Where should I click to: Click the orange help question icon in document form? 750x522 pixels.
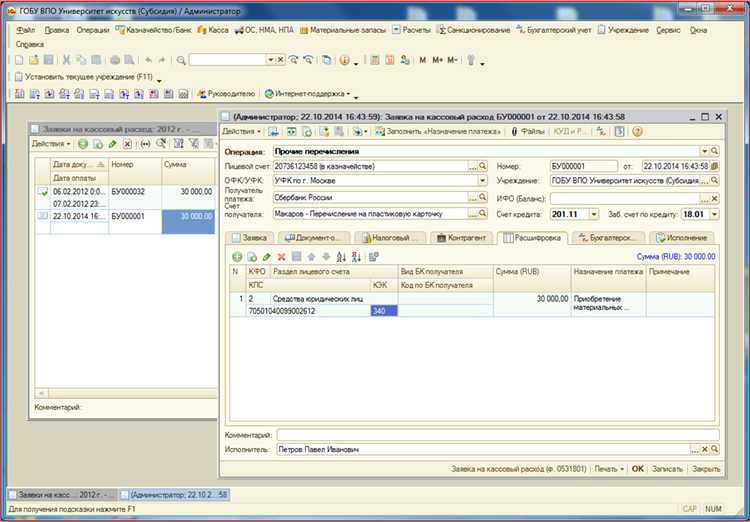pos(637,132)
